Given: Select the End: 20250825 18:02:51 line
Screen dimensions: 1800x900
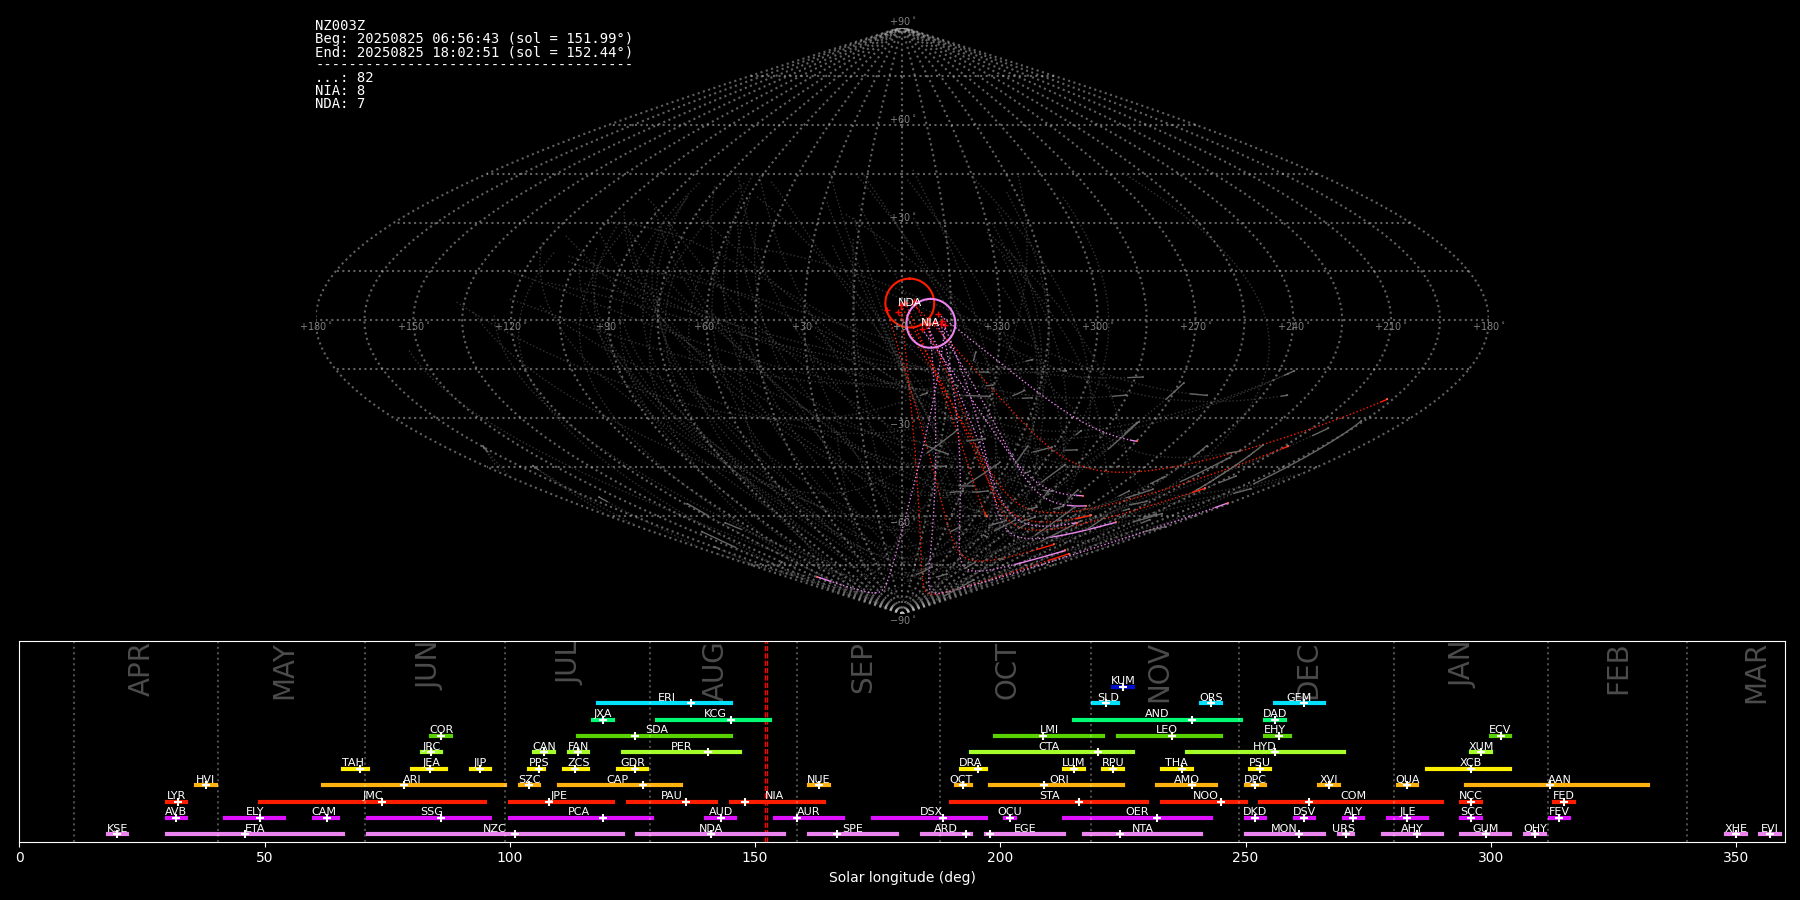Looking at the screenshot, I should tap(474, 52).
